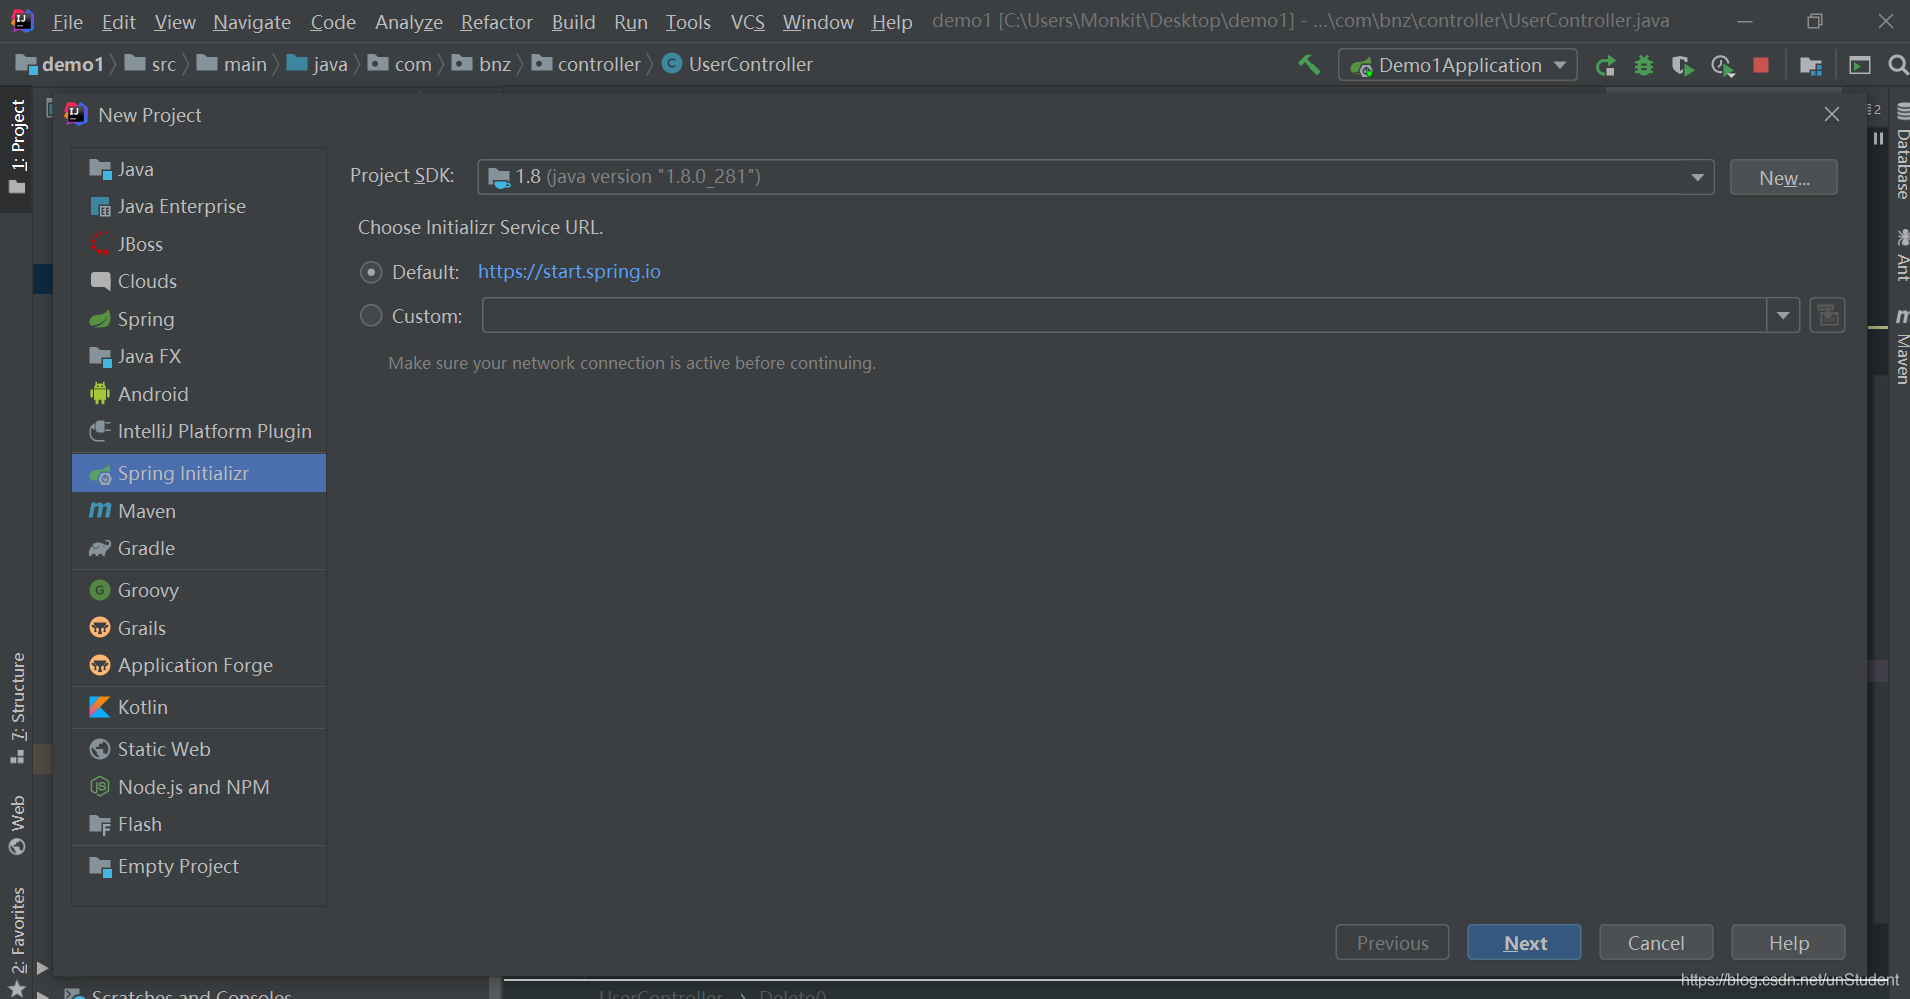
Task: Open Demo1Application run configuration dropdown
Action: [1458, 65]
